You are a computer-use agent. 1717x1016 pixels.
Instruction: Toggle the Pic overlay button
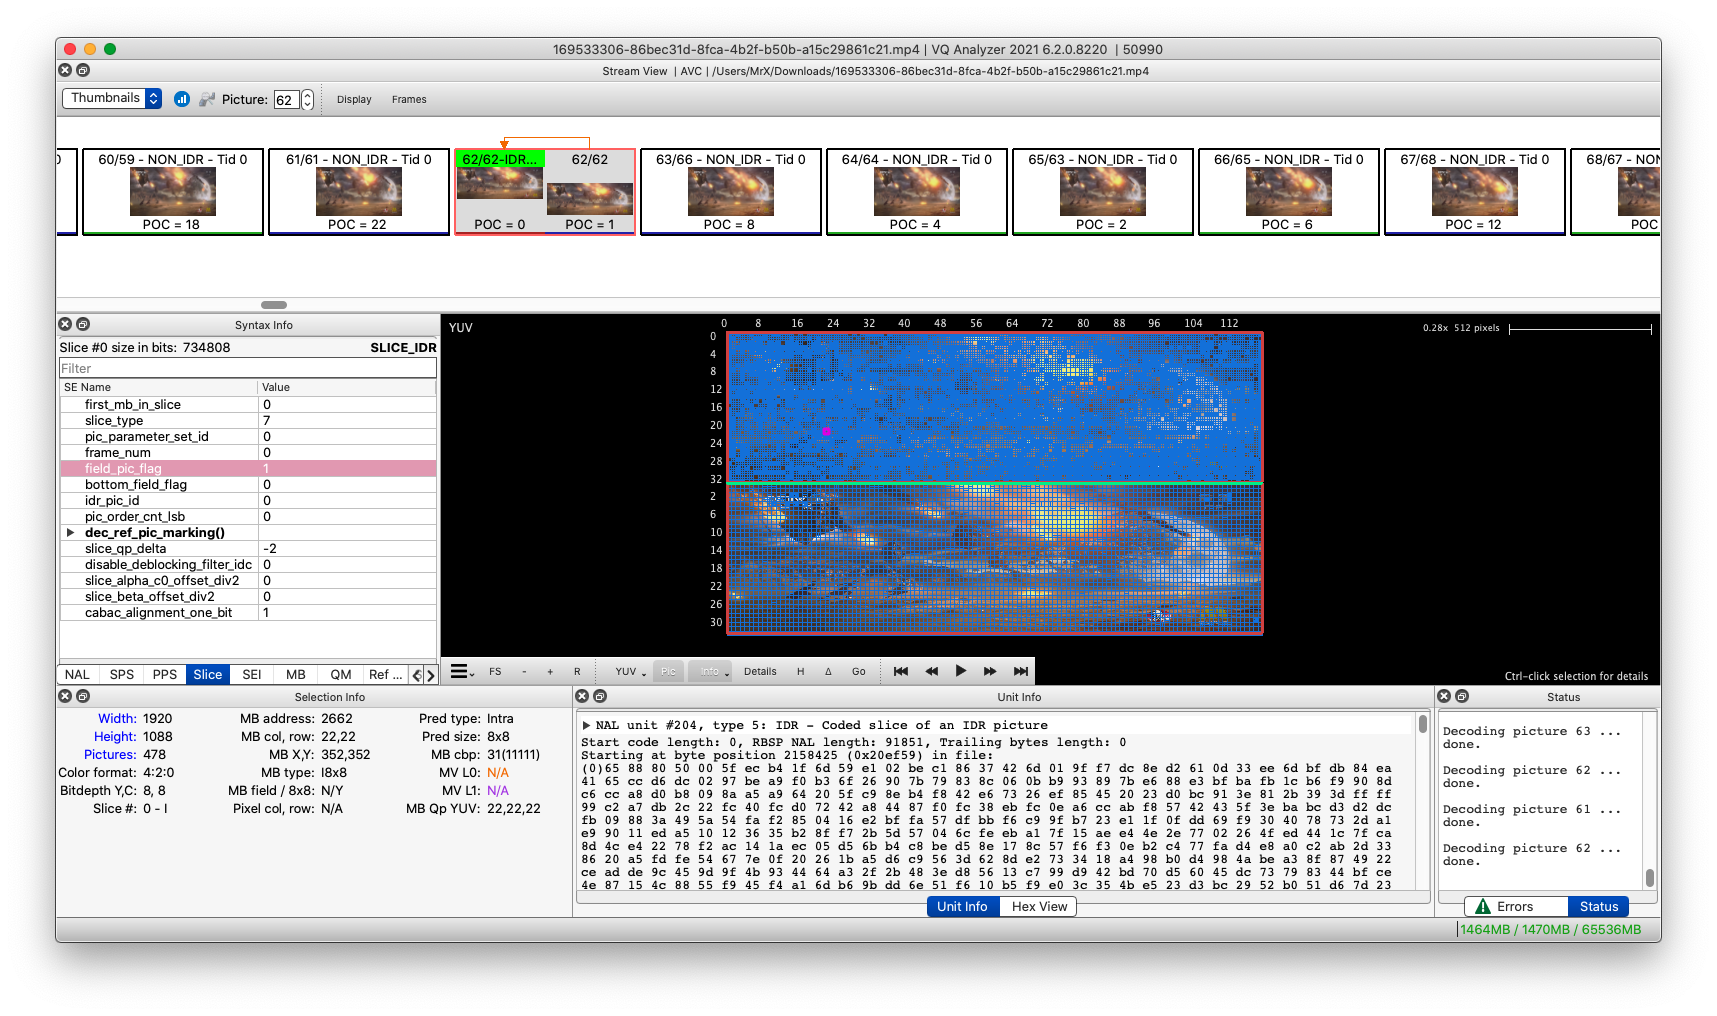(668, 671)
